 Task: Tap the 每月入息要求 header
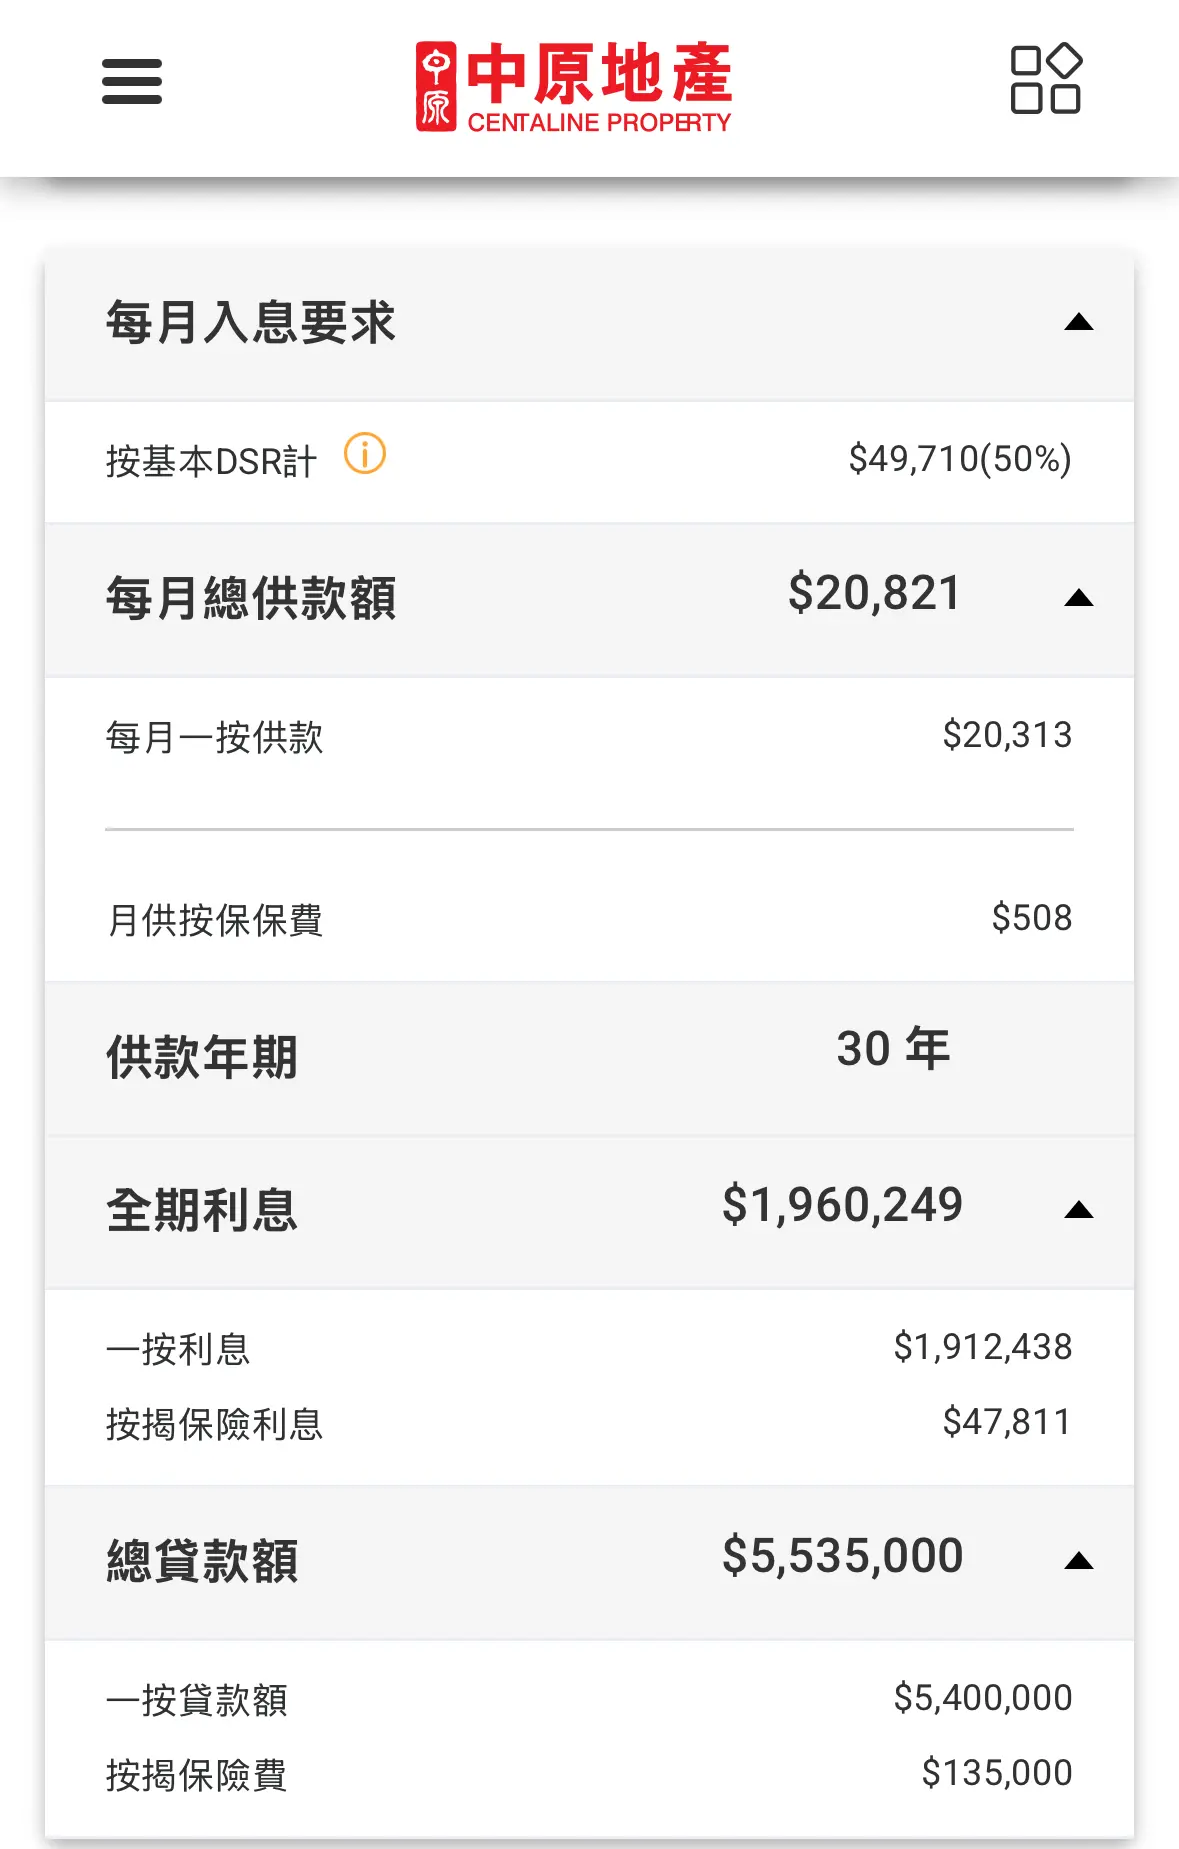(589, 324)
